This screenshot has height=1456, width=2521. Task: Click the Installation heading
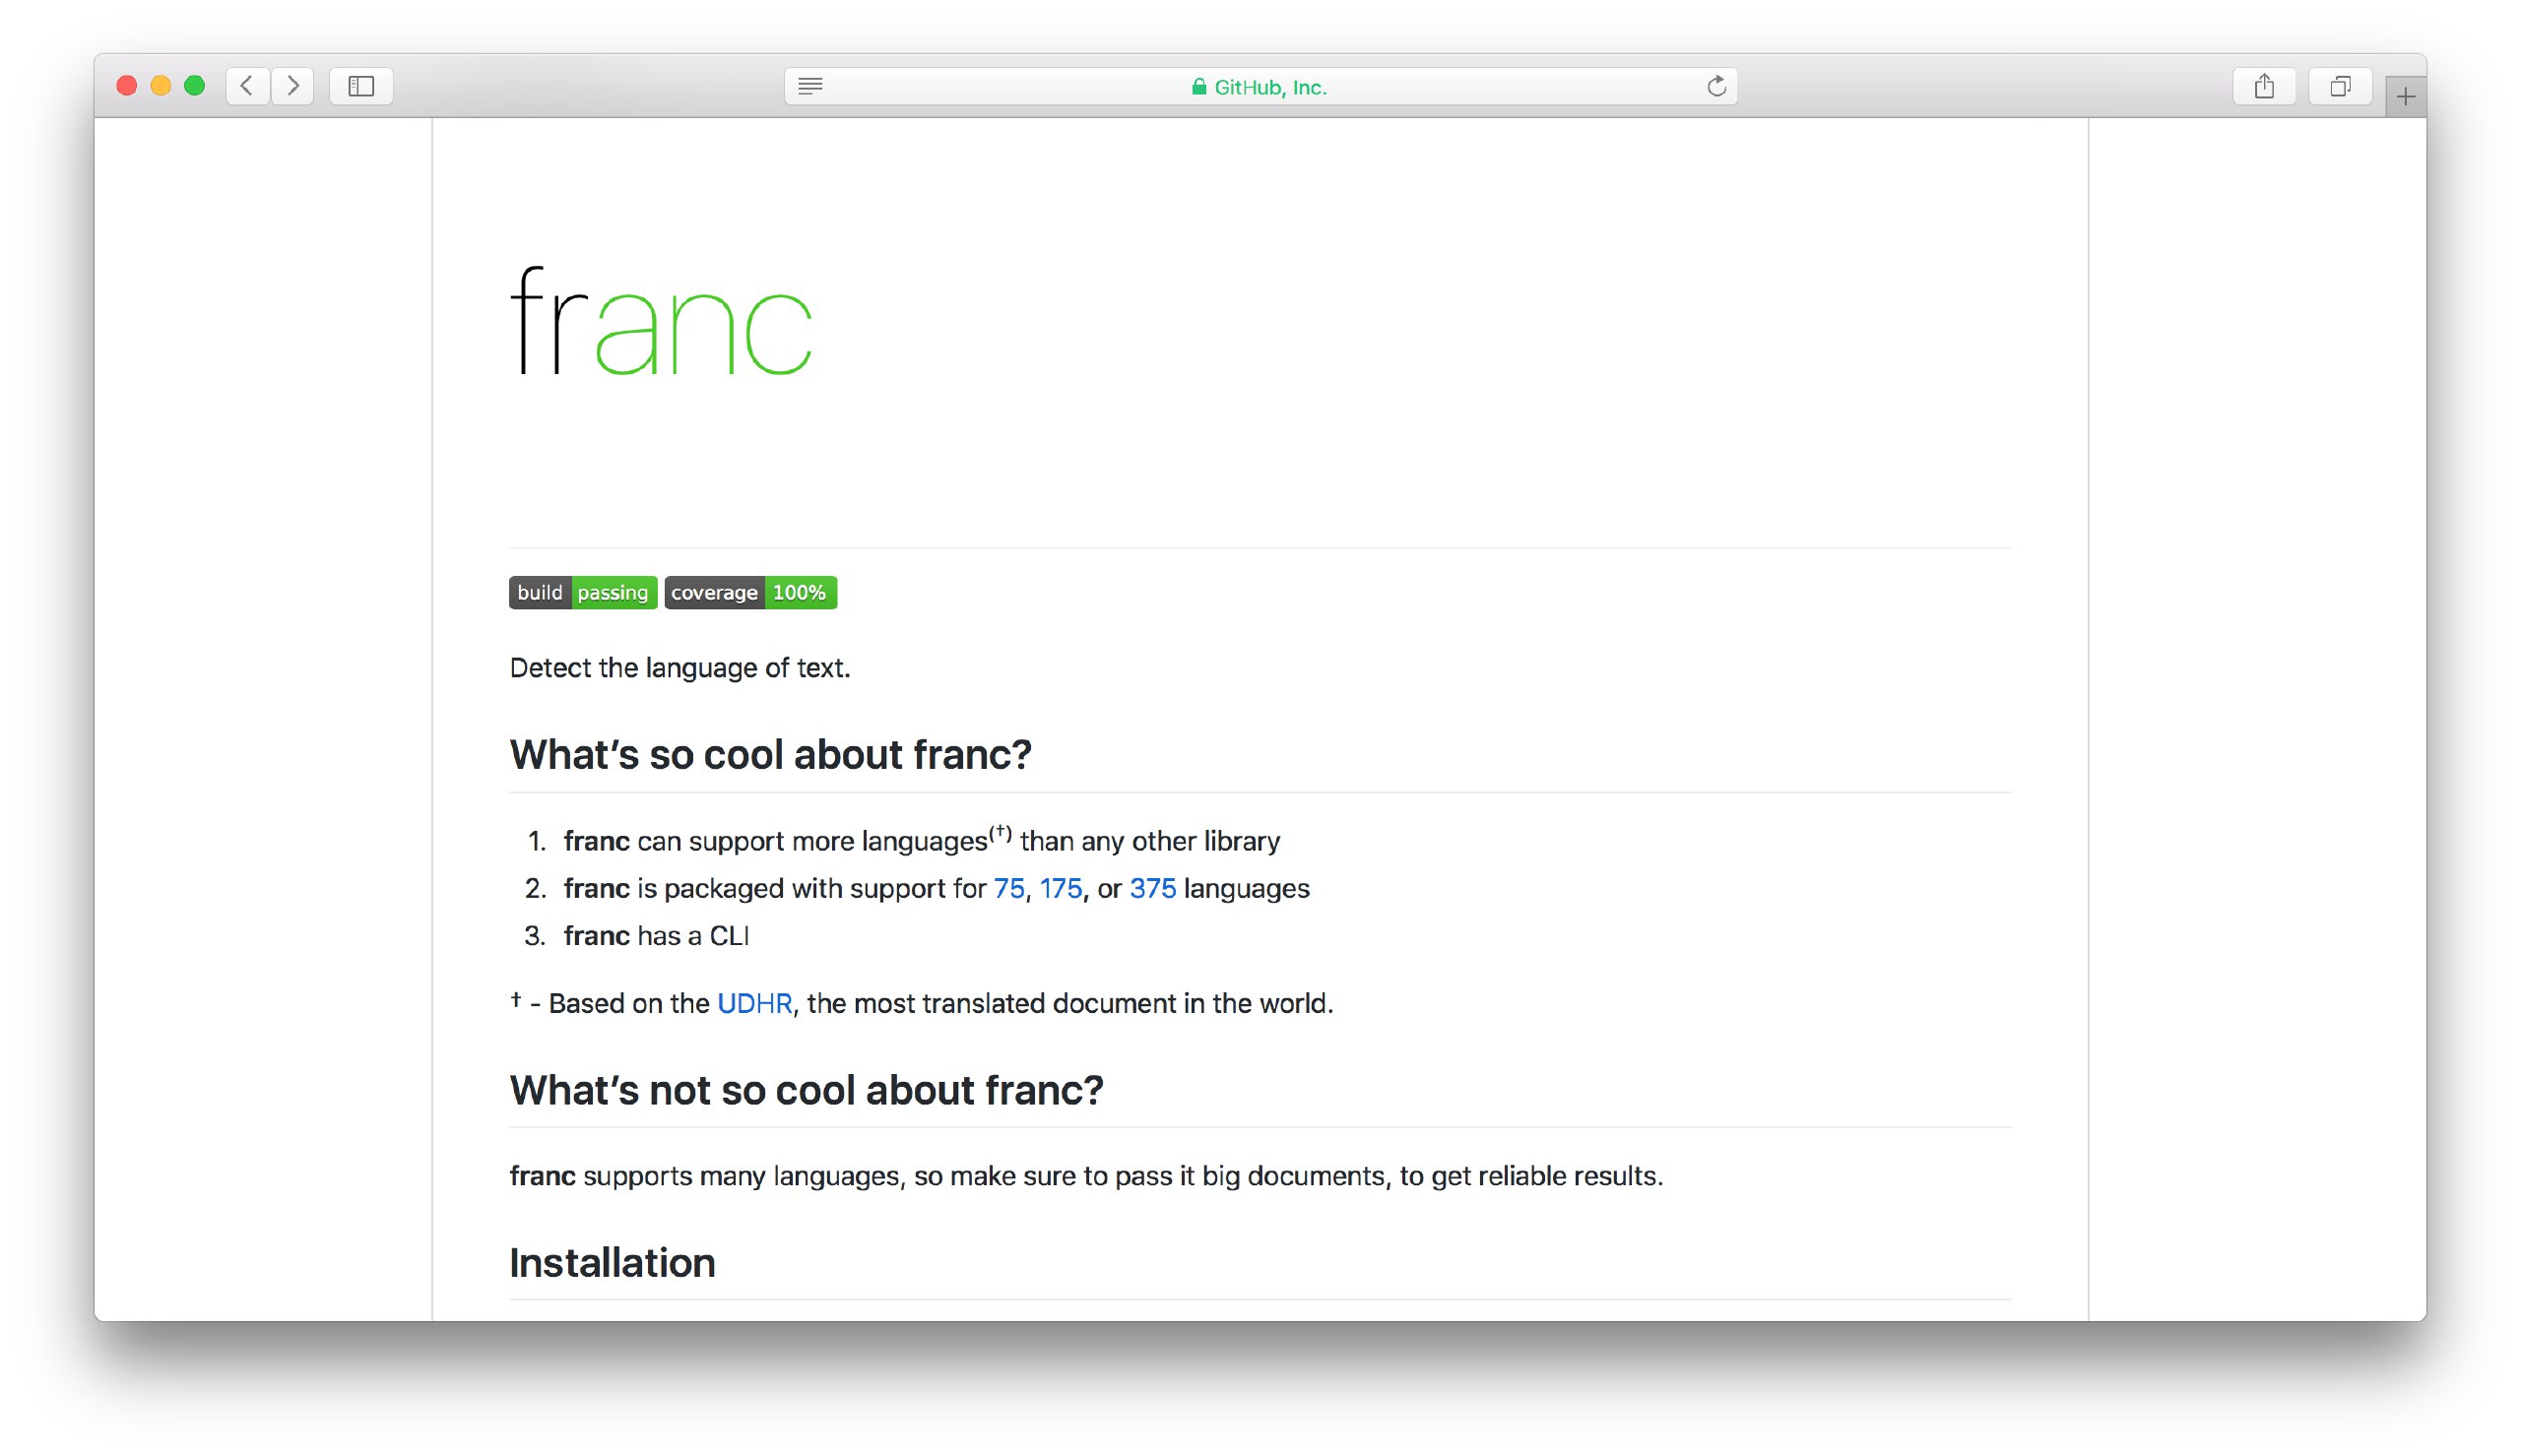click(x=612, y=1262)
